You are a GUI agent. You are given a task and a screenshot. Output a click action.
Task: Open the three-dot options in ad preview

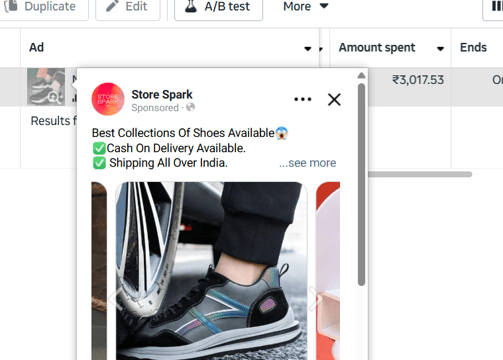point(303,99)
